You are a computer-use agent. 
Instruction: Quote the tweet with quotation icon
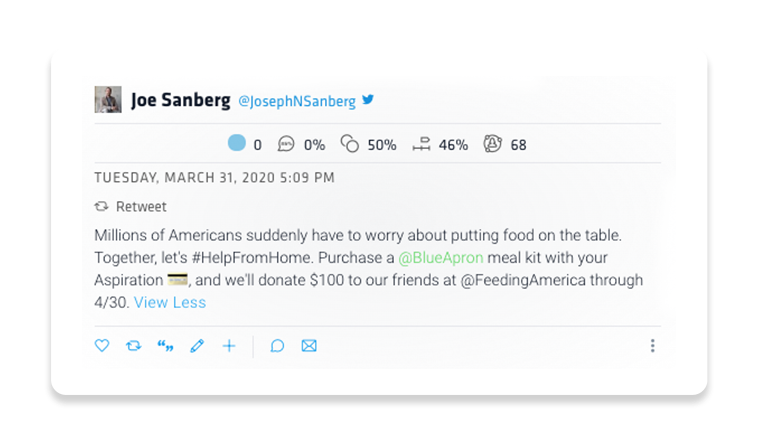165,346
